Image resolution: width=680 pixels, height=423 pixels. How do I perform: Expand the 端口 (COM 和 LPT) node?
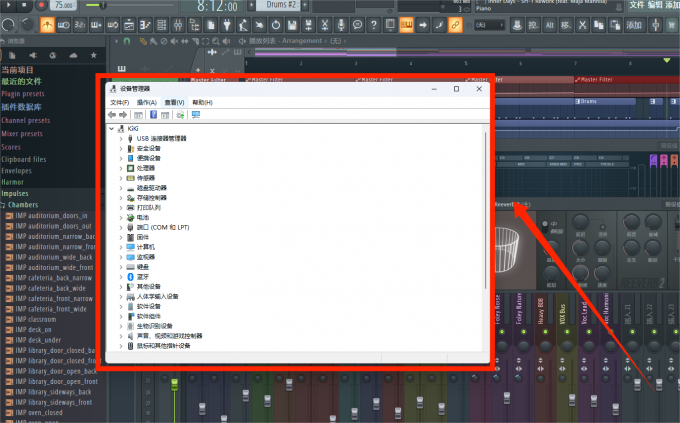point(121,227)
